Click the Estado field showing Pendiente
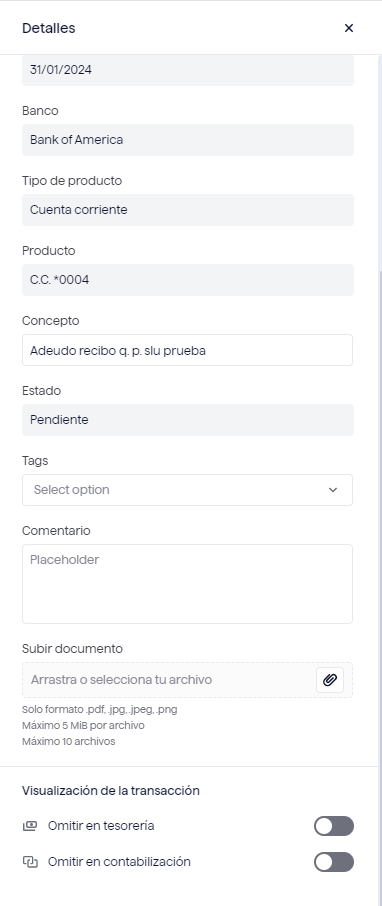Image resolution: width=382 pixels, height=906 pixels. coord(188,420)
